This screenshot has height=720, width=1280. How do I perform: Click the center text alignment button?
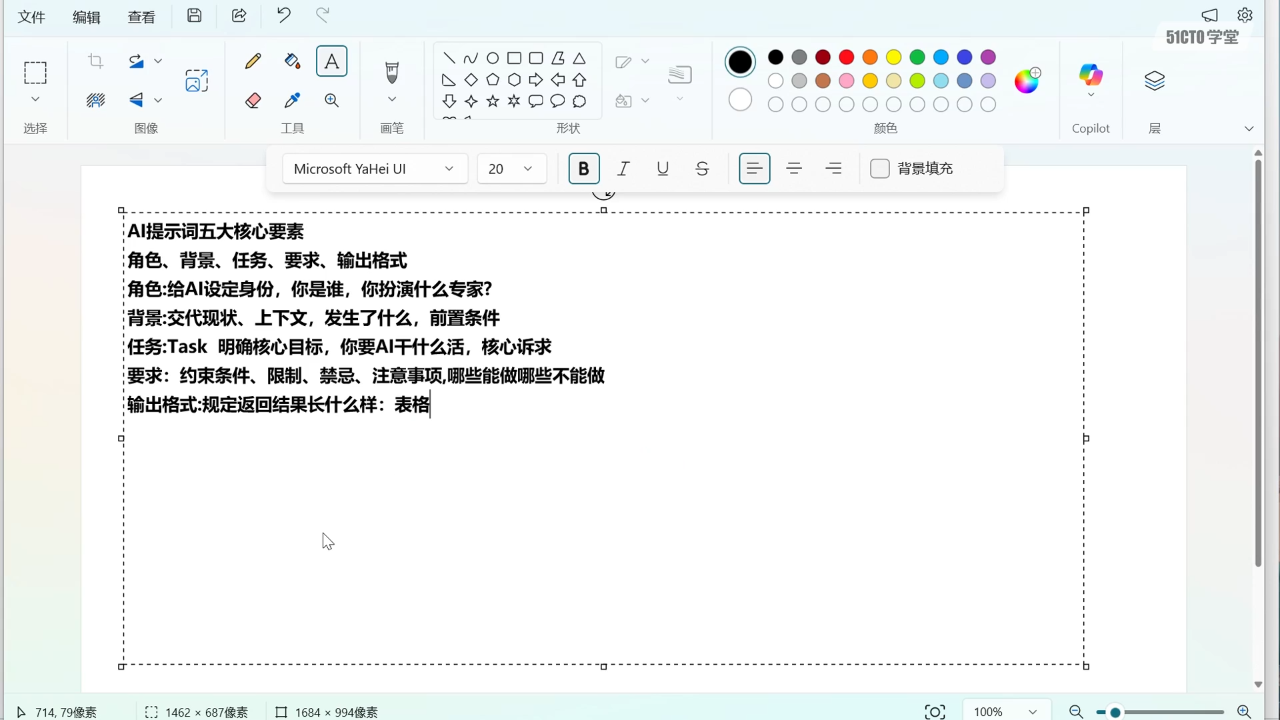[794, 169]
